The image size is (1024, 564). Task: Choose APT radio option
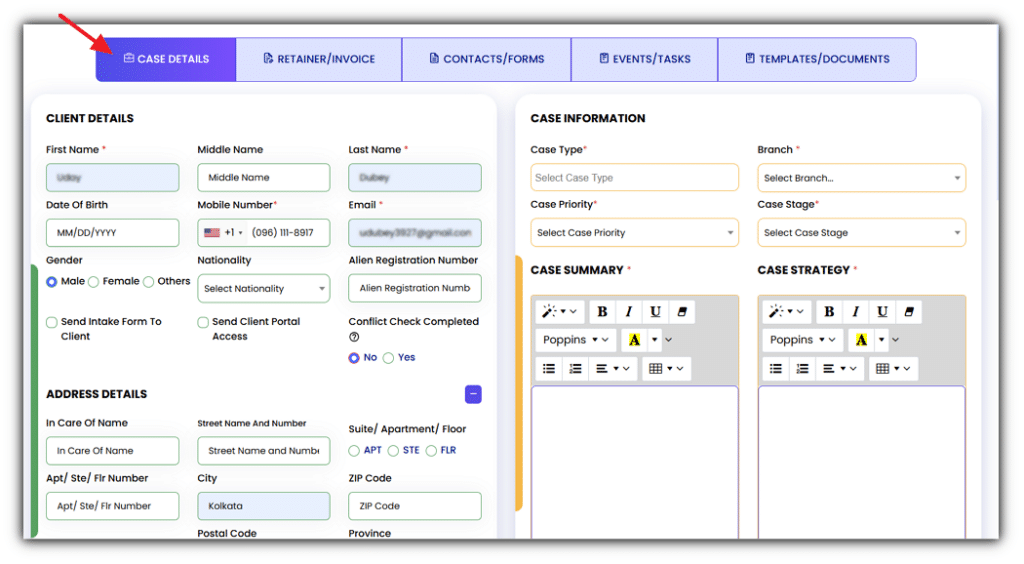pyautogui.click(x=354, y=450)
